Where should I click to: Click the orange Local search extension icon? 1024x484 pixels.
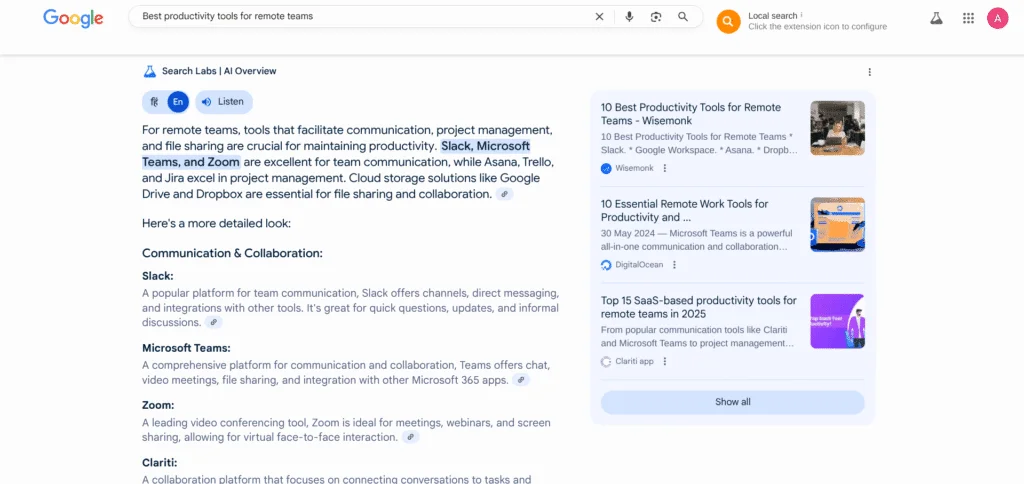tap(729, 21)
